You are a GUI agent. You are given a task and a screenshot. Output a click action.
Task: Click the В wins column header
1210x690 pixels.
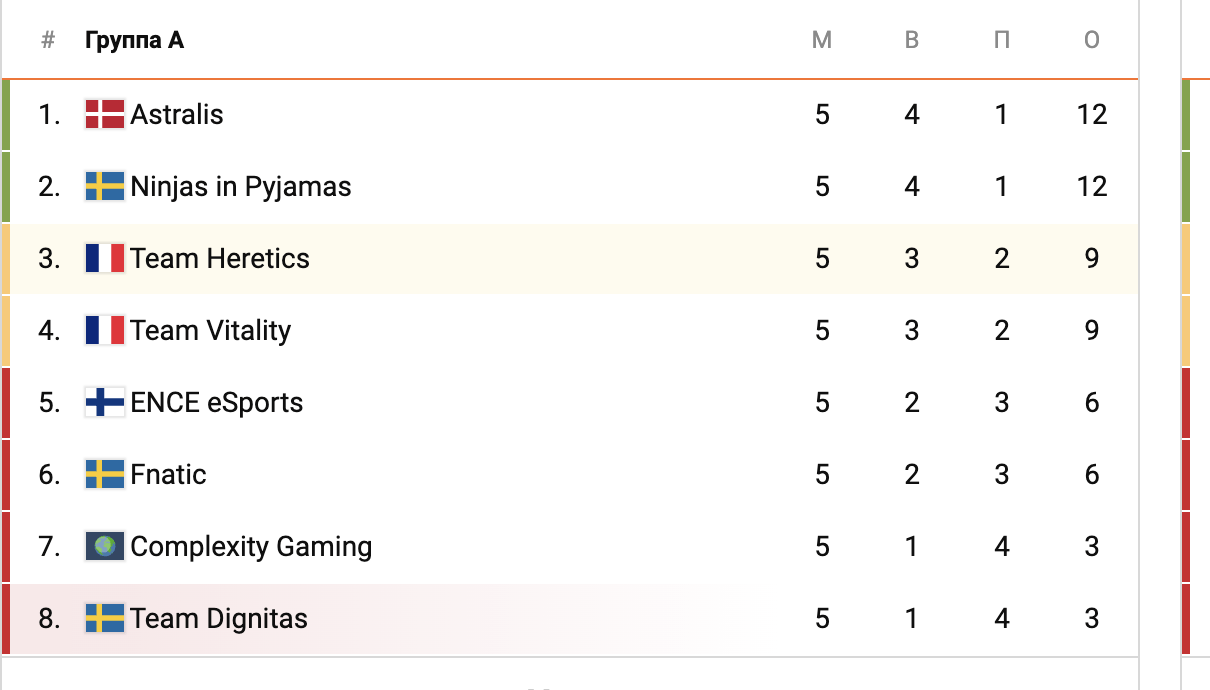coord(911,40)
